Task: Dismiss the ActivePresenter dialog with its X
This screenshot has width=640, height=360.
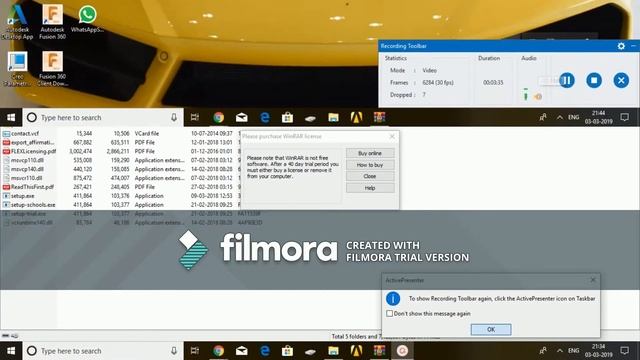Action: tap(593, 280)
